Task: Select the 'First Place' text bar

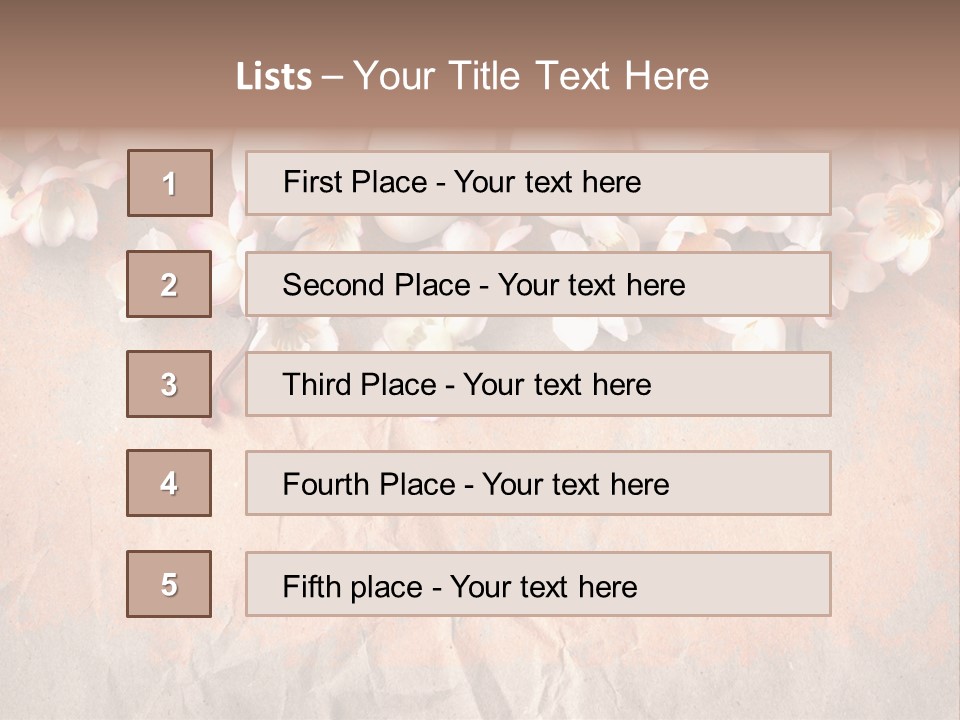Action: coord(538,183)
